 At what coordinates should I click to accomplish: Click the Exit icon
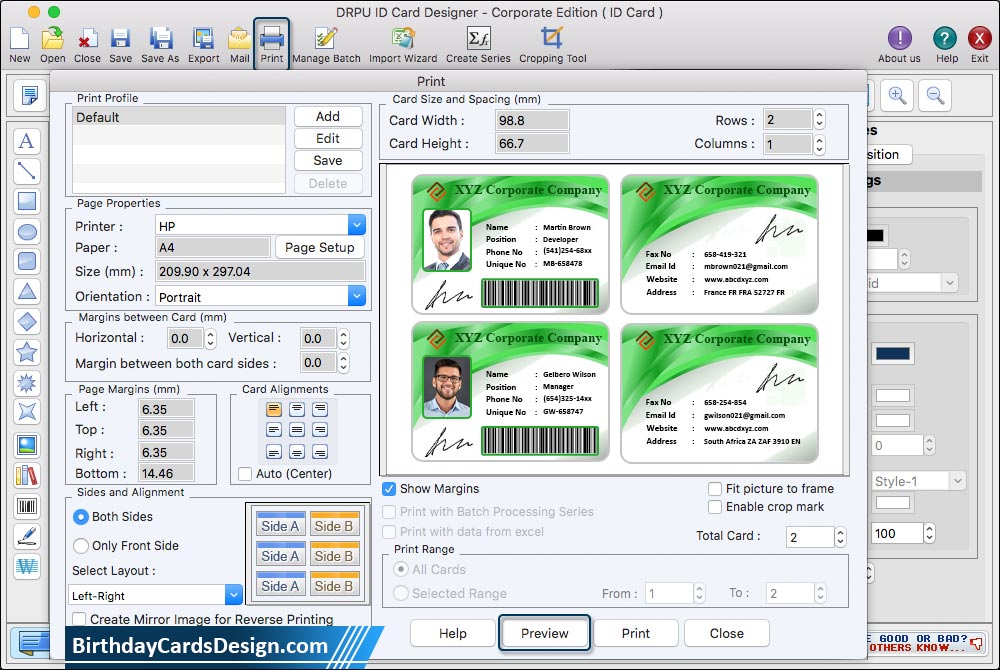click(x=980, y=44)
